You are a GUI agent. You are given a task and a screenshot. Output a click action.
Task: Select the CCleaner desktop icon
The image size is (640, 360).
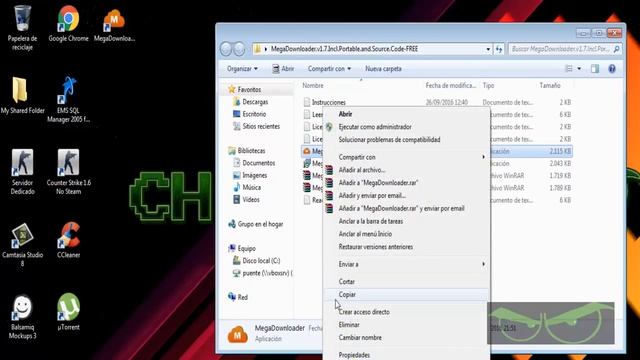point(69,241)
